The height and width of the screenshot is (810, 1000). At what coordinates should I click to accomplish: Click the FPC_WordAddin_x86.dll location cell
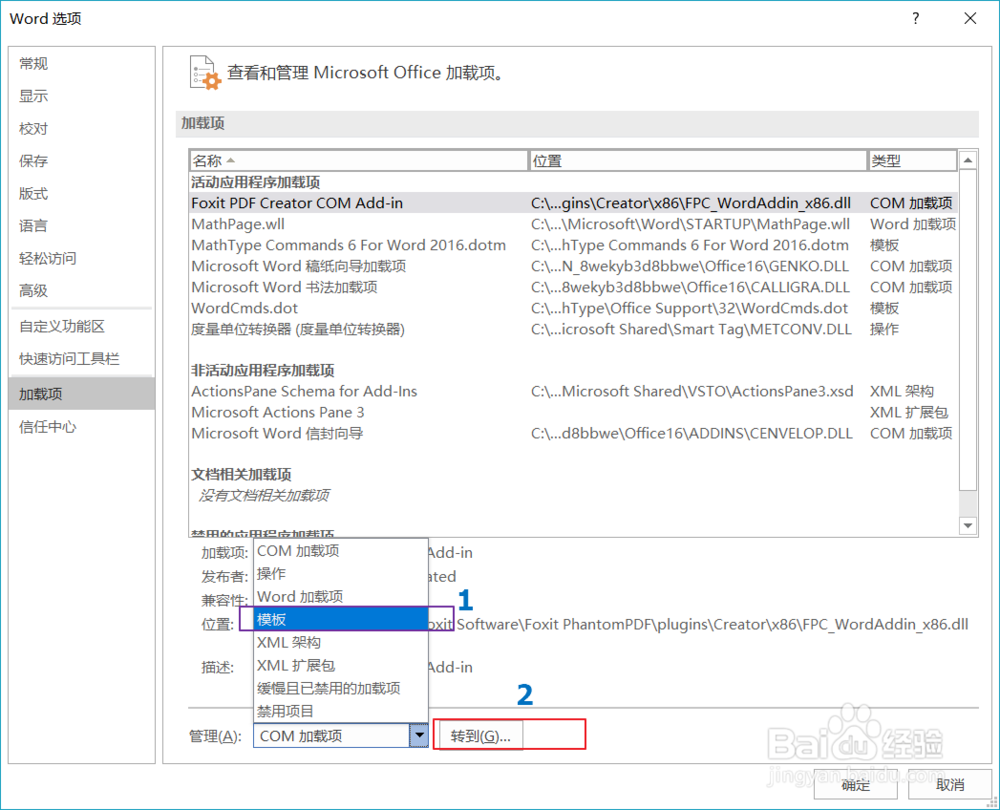pyautogui.click(x=691, y=203)
